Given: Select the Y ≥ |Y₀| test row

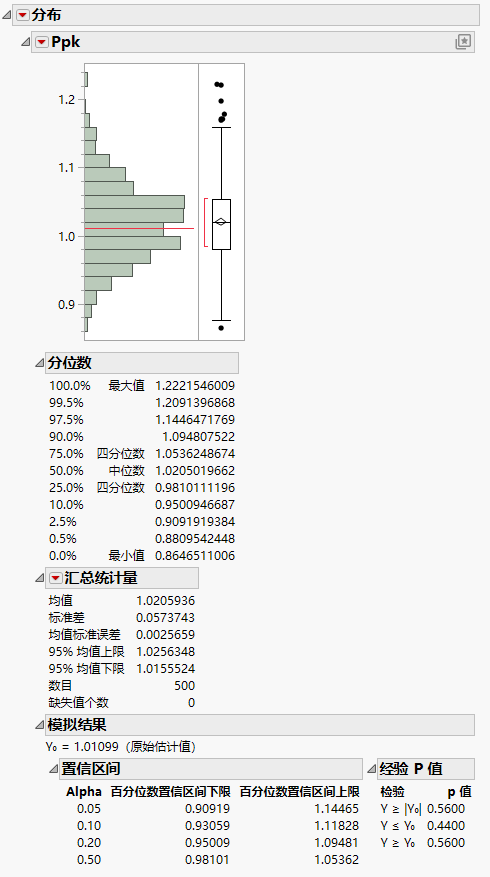Looking at the screenshot, I should tap(423, 809).
